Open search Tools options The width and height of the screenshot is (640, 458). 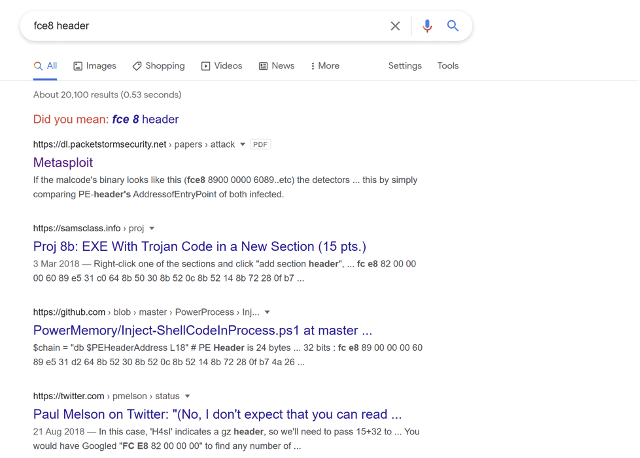(448, 66)
